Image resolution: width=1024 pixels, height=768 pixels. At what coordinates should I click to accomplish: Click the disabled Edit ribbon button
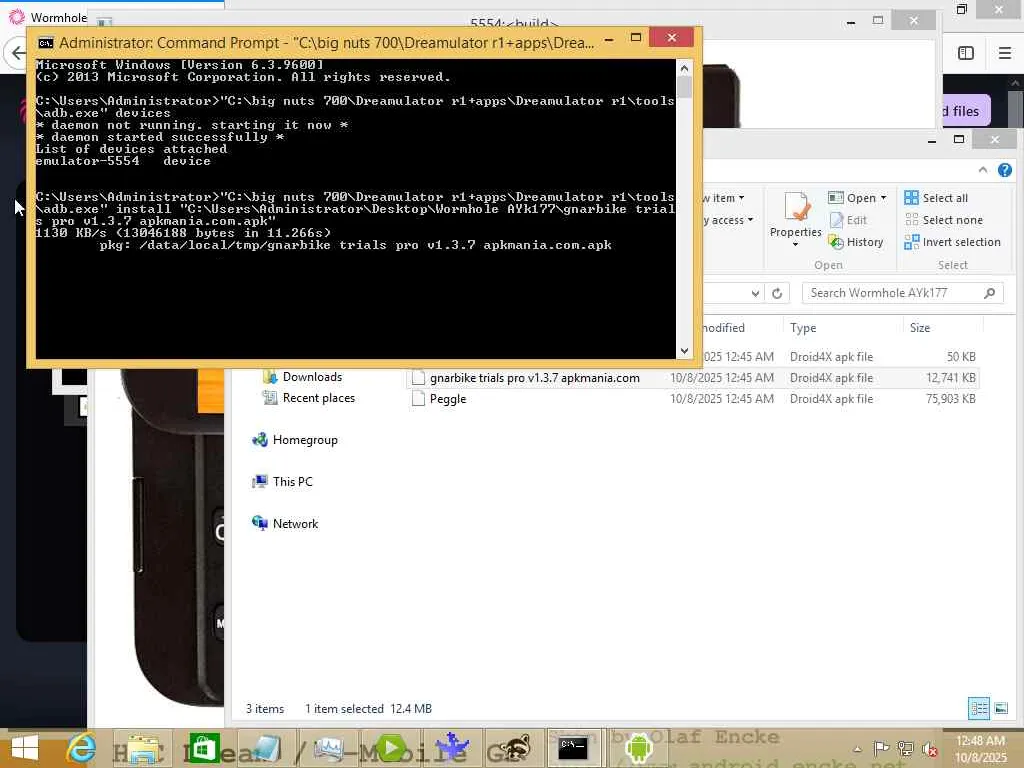click(x=848, y=220)
